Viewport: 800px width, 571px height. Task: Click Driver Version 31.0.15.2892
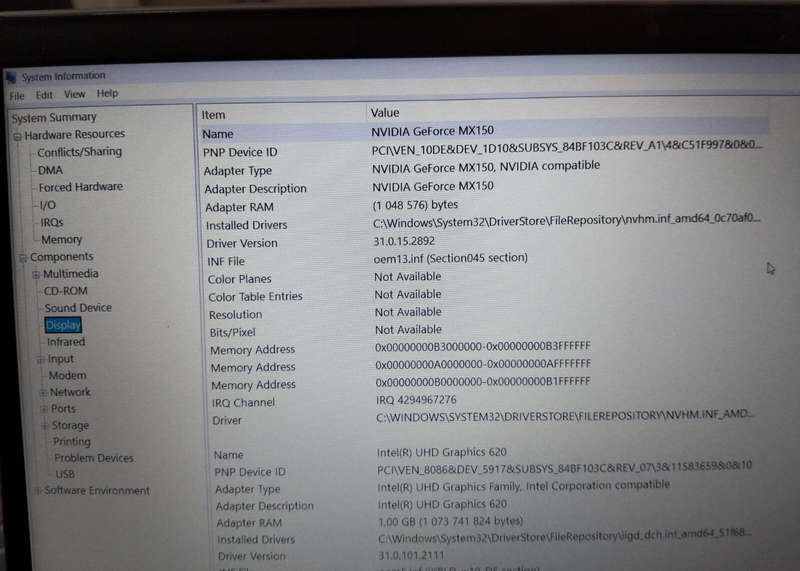click(x=404, y=240)
